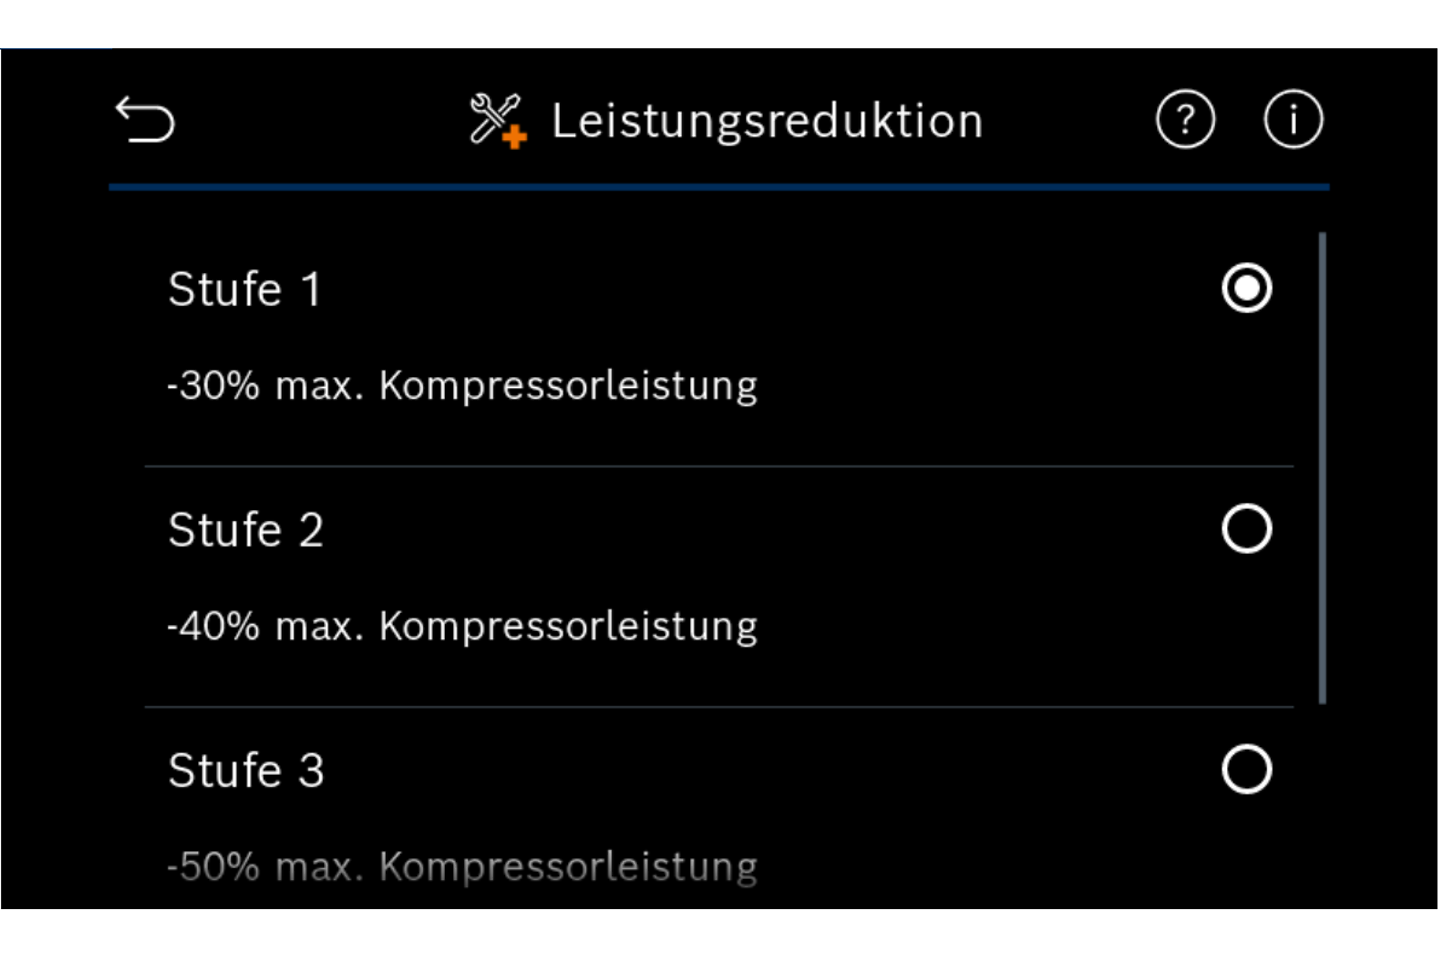Click the -30% max. Kompressorleistung text
Screen dimensions: 1440x960
[x=462, y=386]
